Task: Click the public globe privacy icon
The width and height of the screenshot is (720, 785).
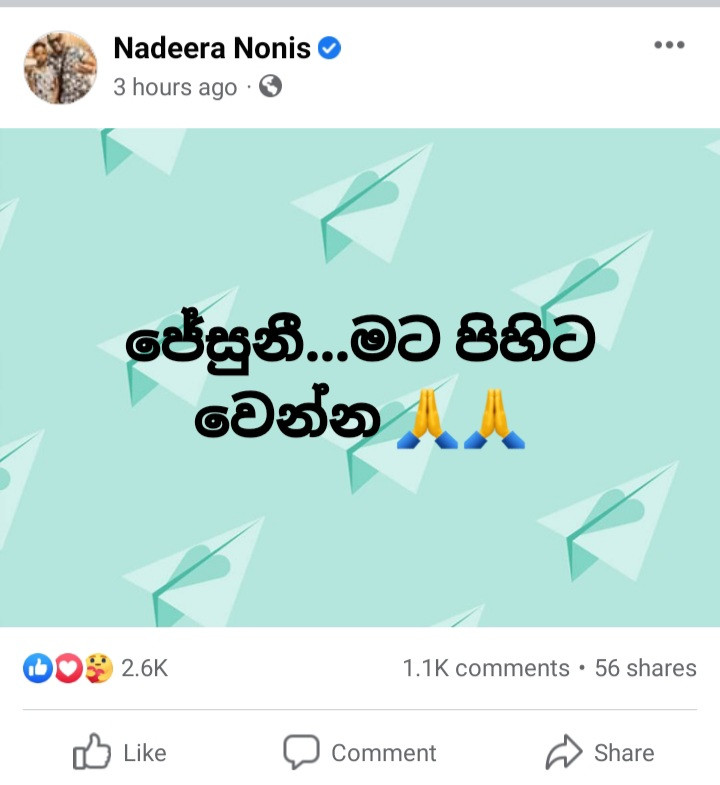Action: pos(270,86)
